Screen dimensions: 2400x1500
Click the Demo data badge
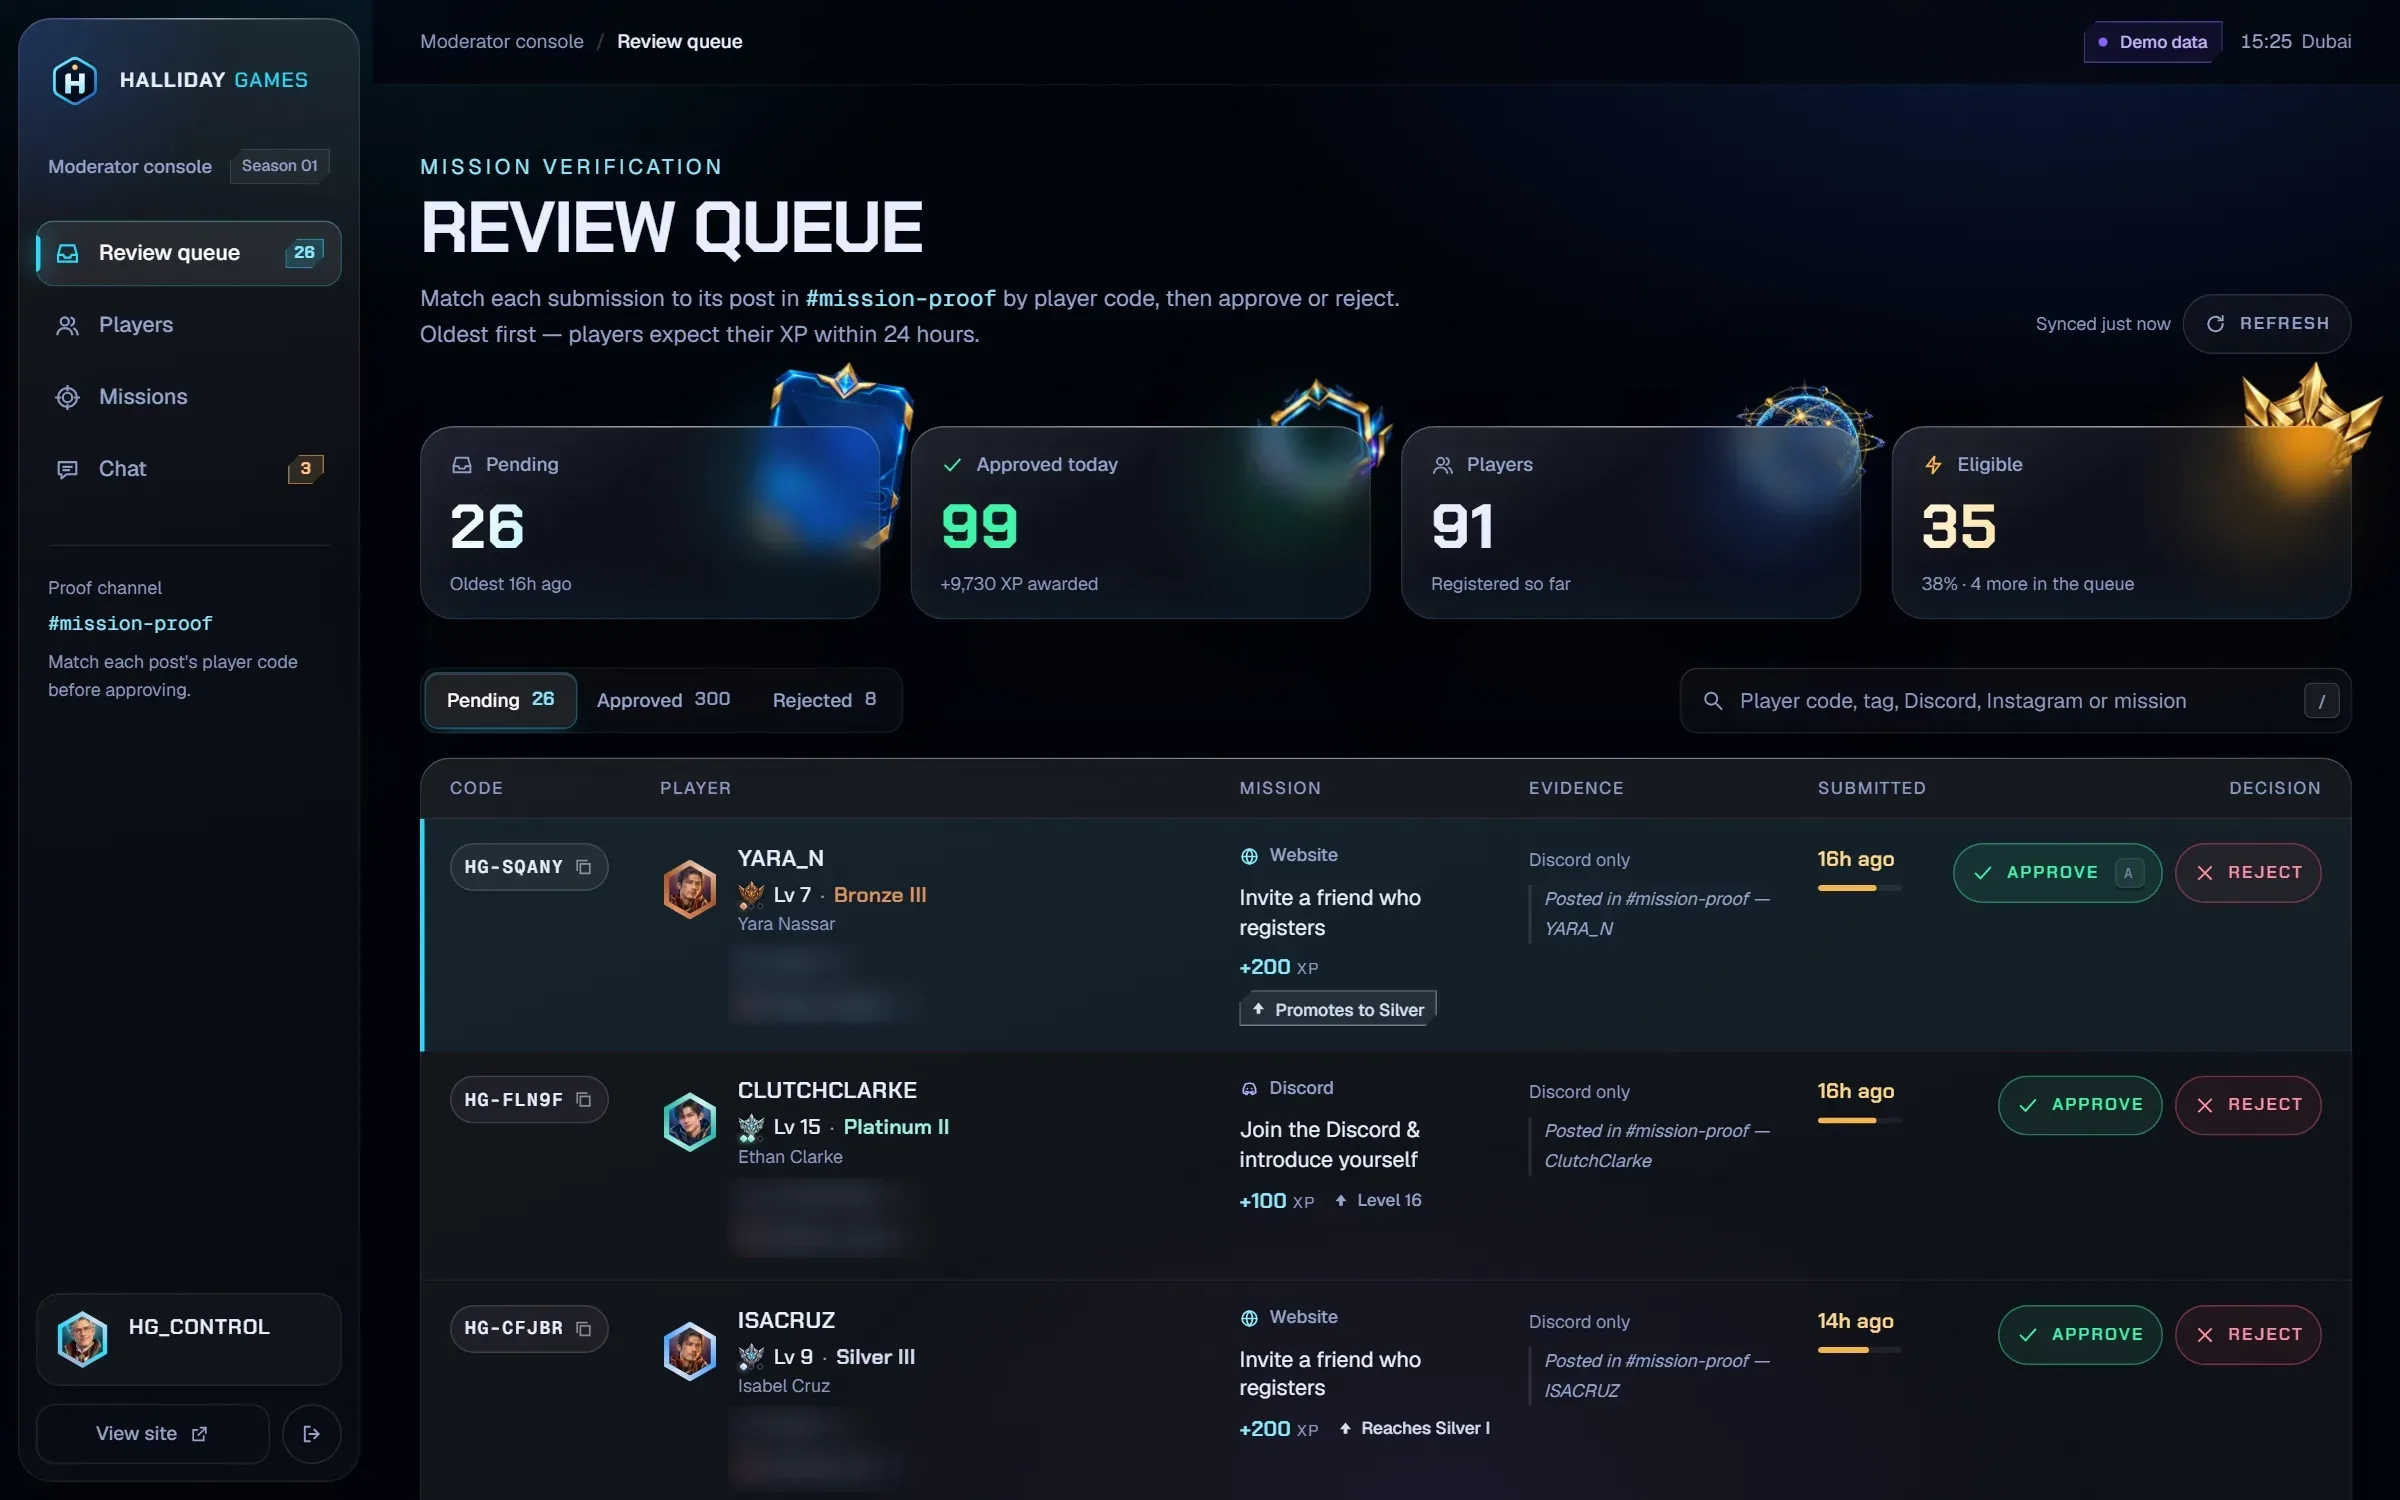2153,42
